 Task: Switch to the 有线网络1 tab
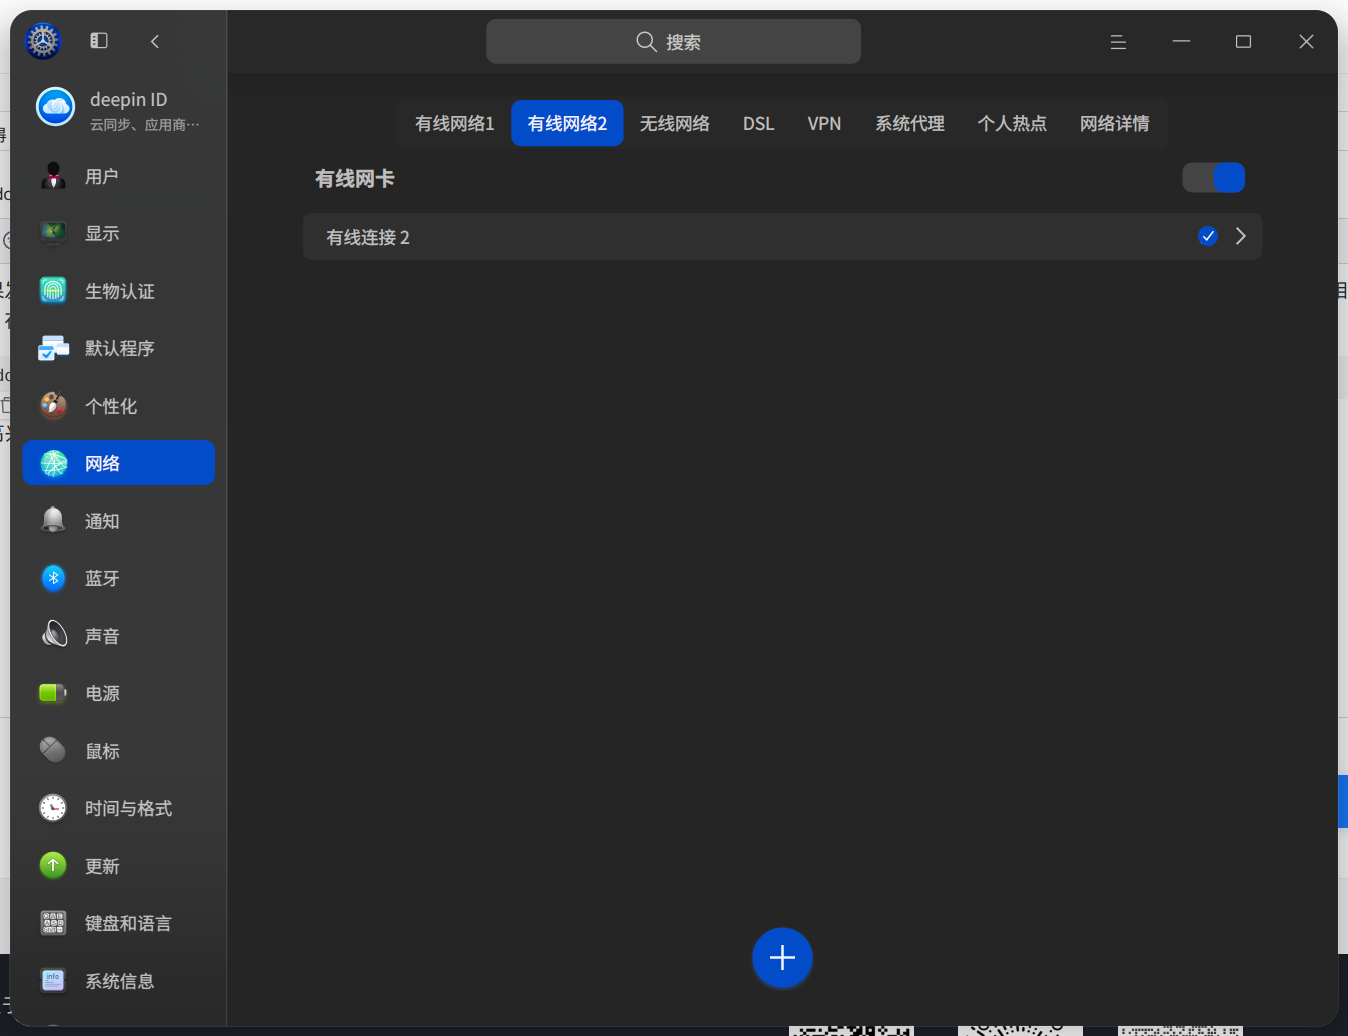455,123
